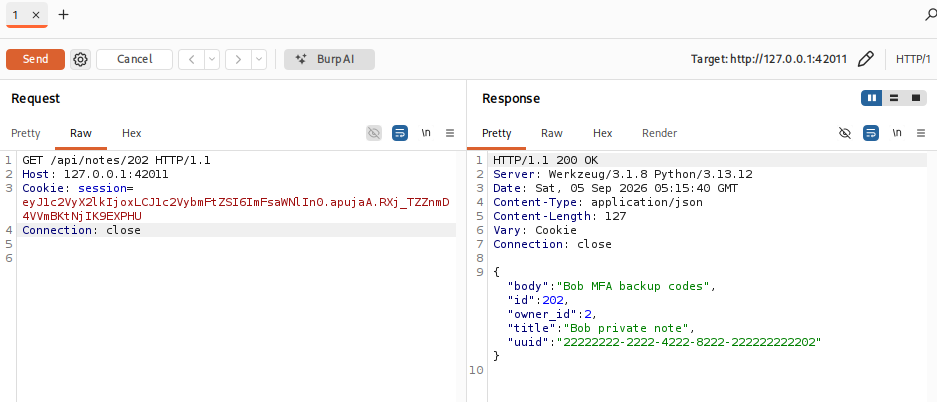Select side-by-side layout icon
Image resolution: width=937 pixels, height=402 pixels.
click(872, 98)
